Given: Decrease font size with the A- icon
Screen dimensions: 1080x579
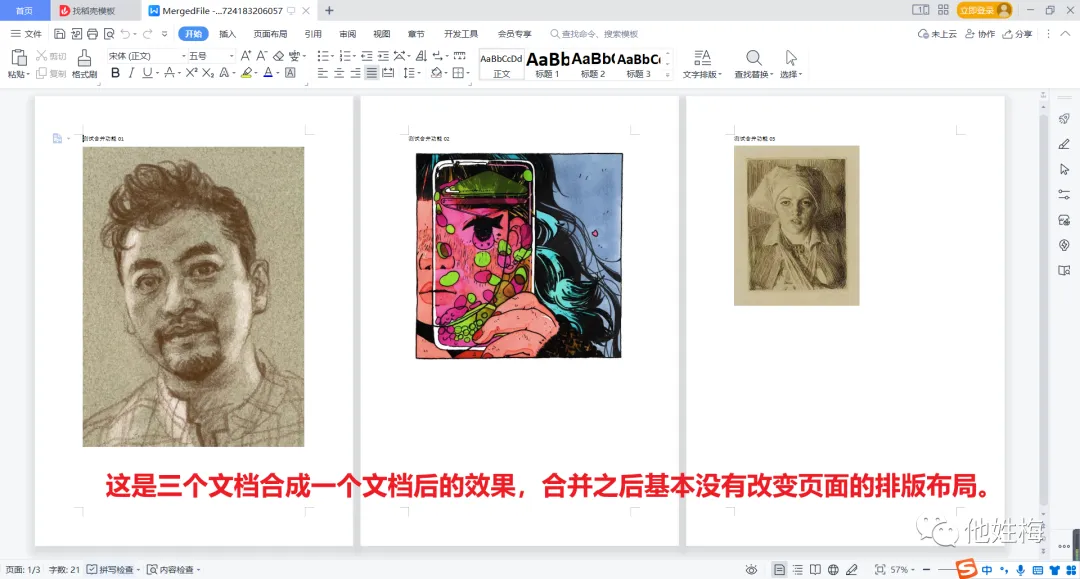Looking at the screenshot, I should point(262,56).
